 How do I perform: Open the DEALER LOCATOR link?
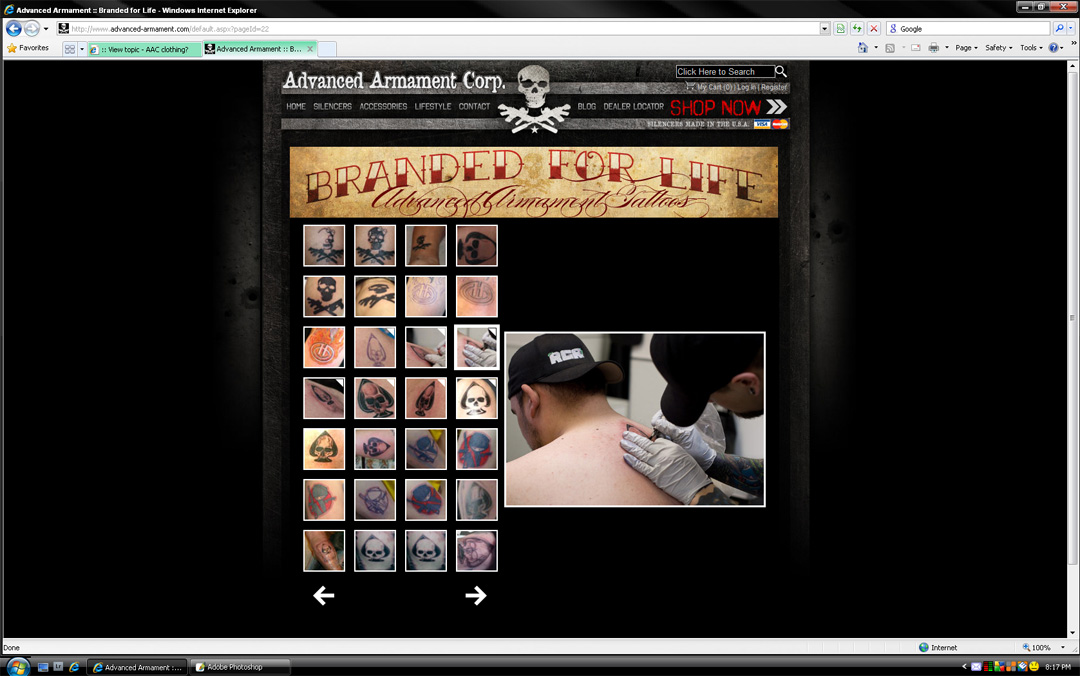(x=634, y=106)
